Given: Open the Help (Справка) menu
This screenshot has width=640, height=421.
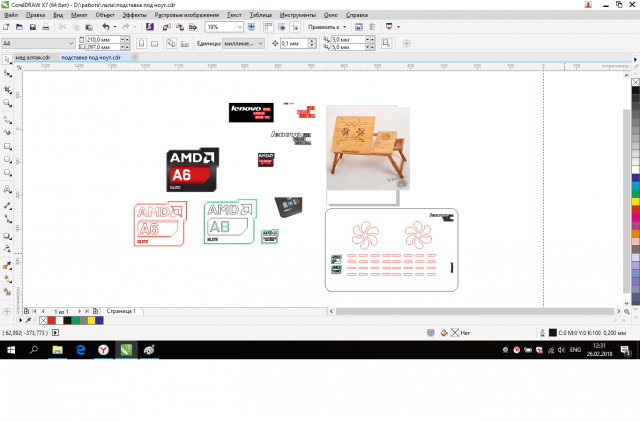Looking at the screenshot, I should [x=357, y=15].
